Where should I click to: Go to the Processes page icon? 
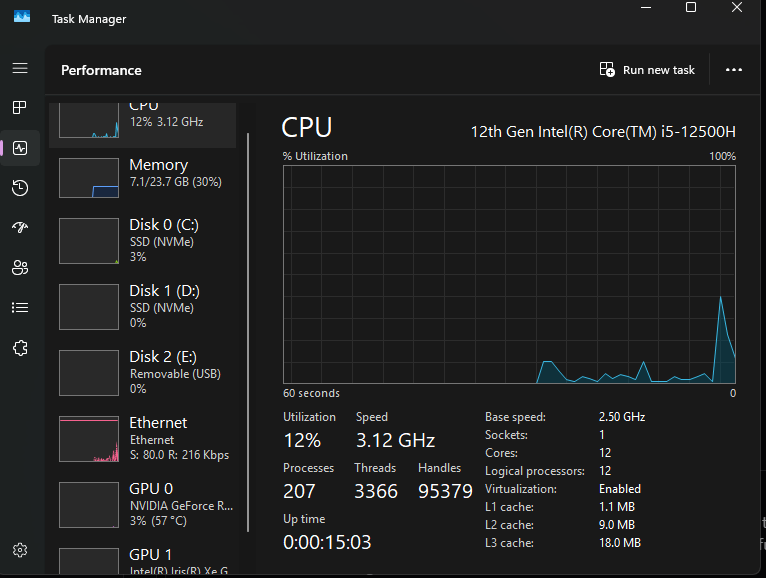pos(20,108)
